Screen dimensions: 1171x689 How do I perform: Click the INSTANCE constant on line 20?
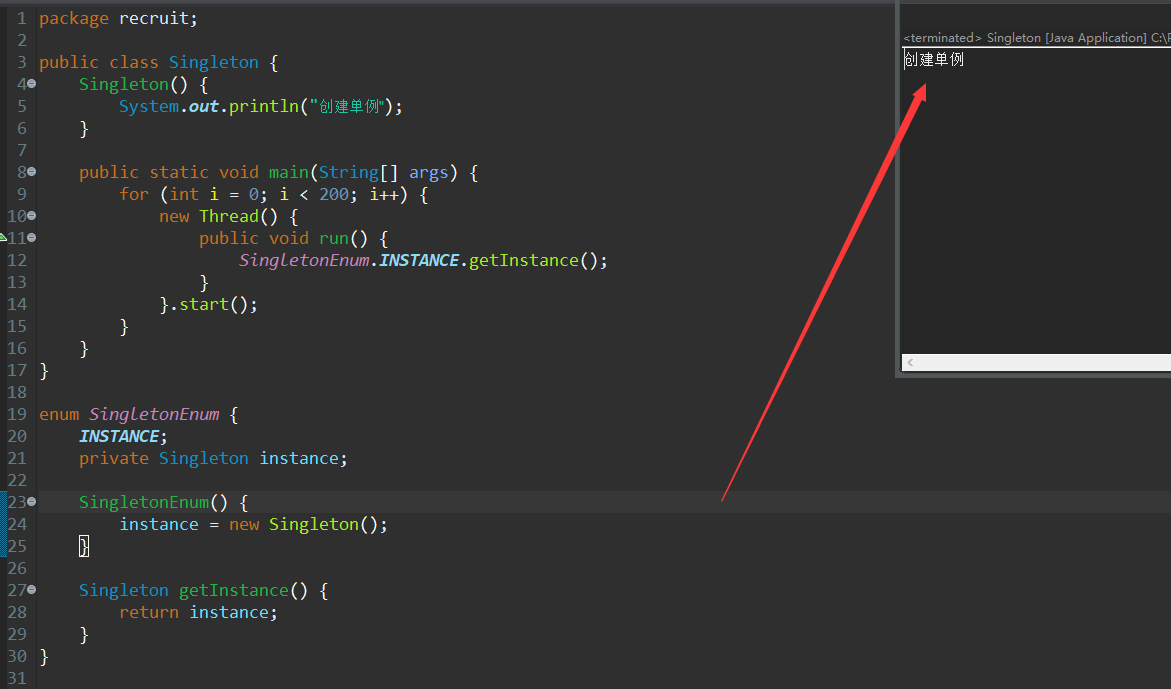pos(119,437)
